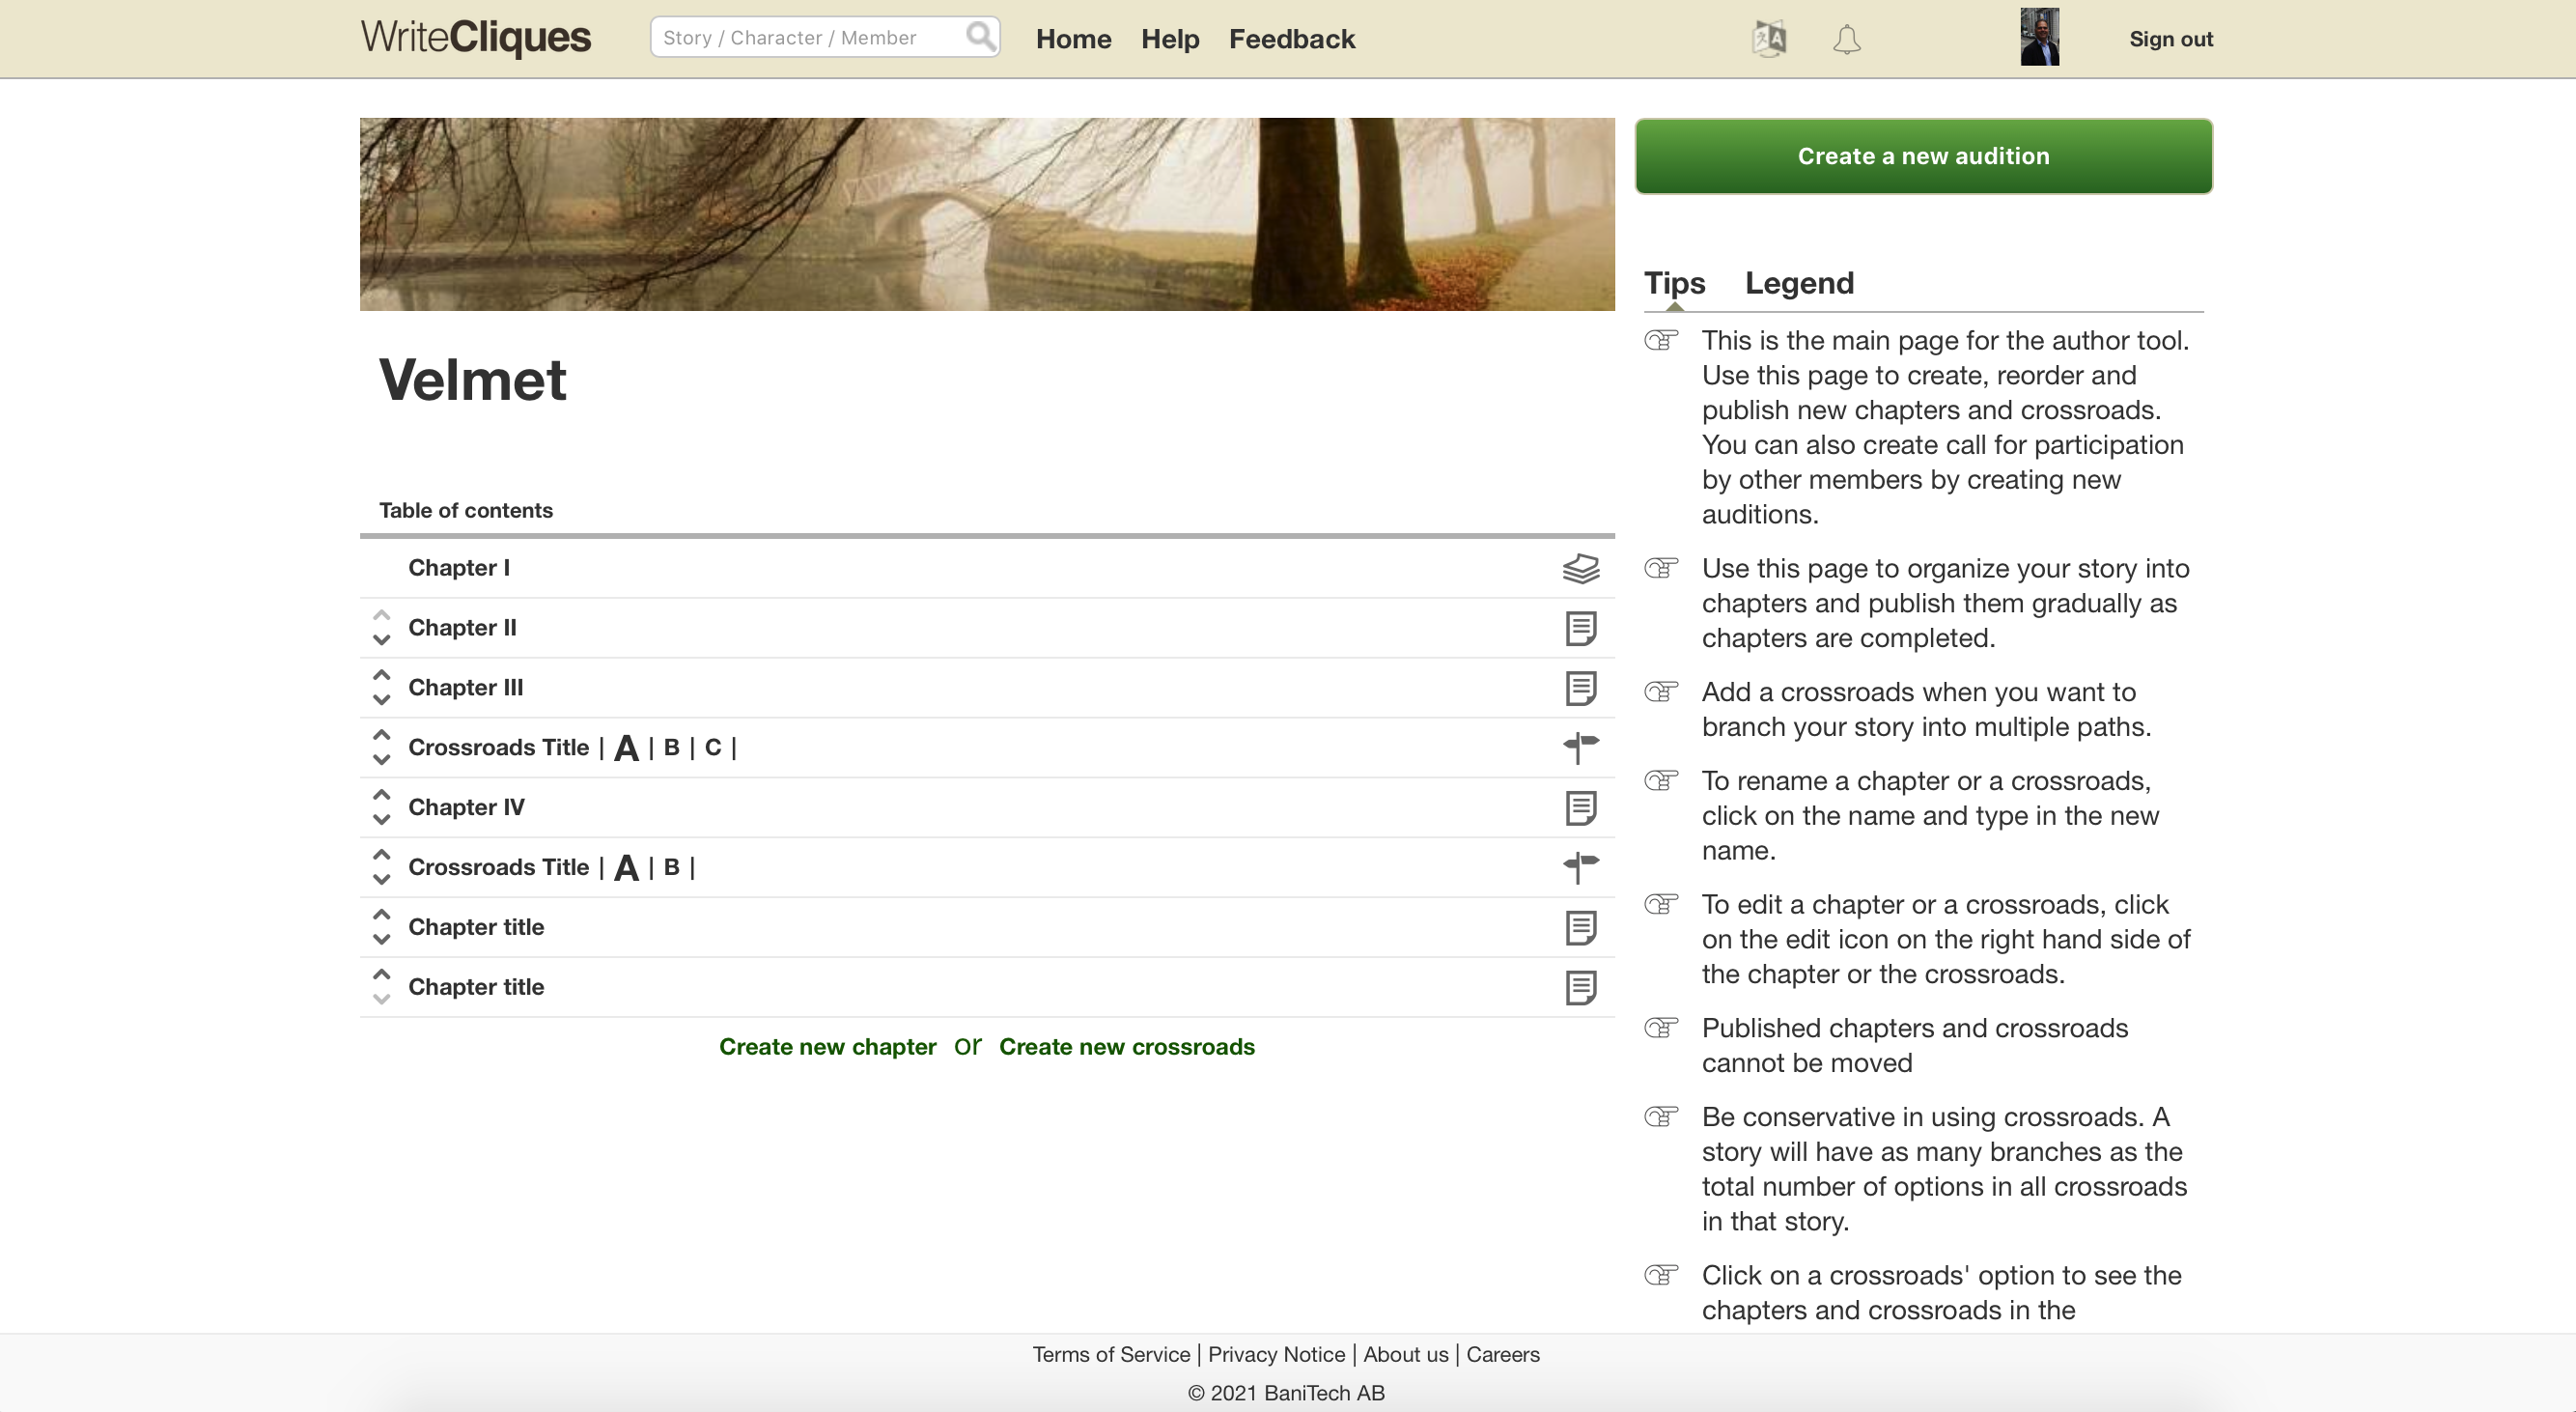Move Chapter III up with the arrow

point(381,675)
